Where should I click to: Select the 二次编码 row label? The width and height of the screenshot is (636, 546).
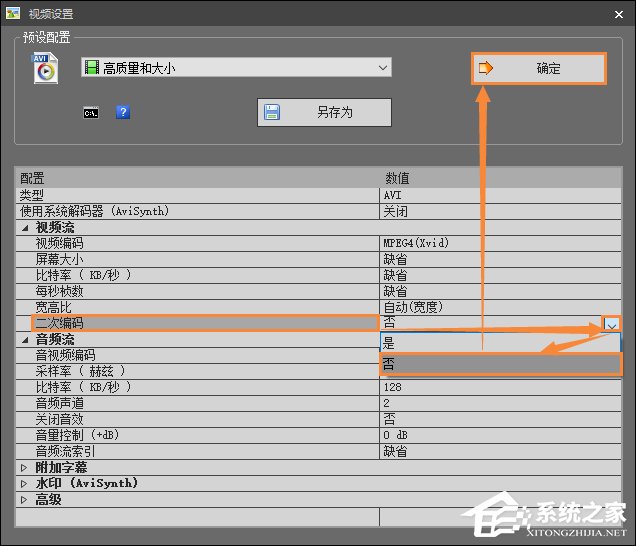tap(205, 323)
